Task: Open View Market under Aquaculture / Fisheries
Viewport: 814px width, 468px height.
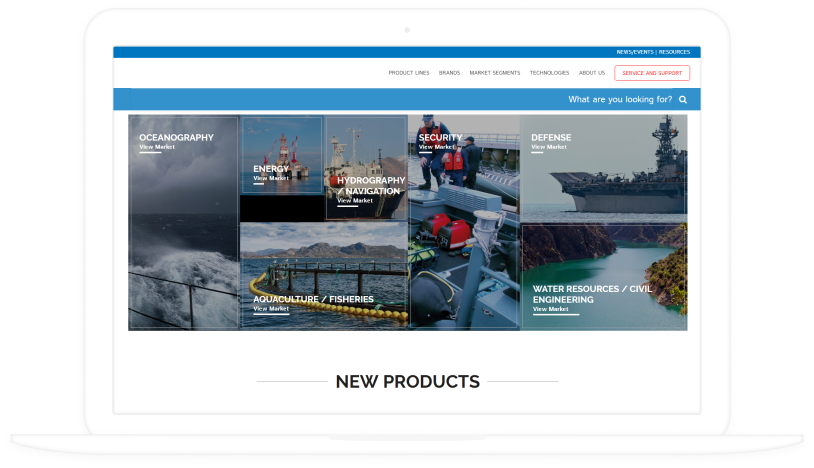Action: (x=271, y=308)
